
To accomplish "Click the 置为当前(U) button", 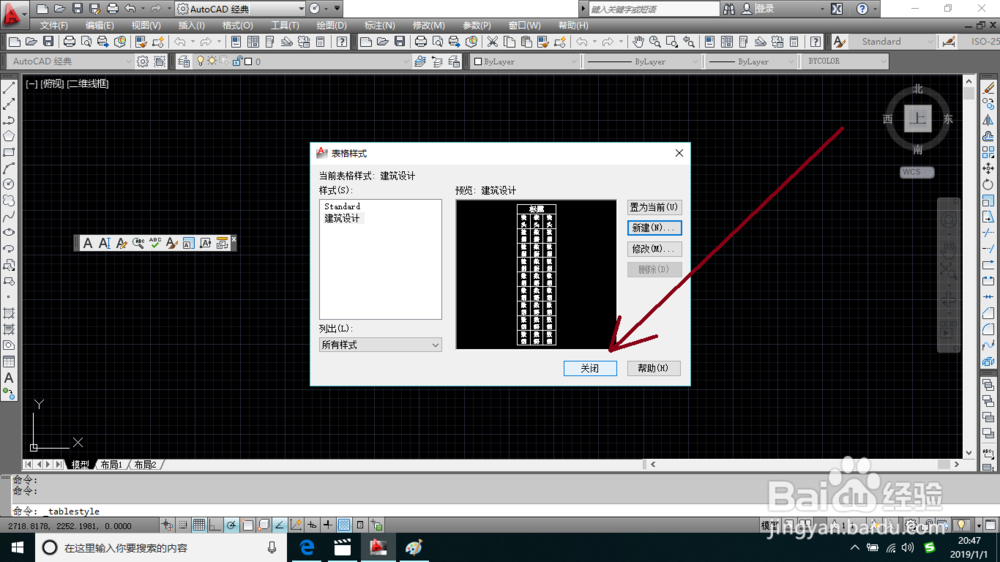I will [654, 207].
